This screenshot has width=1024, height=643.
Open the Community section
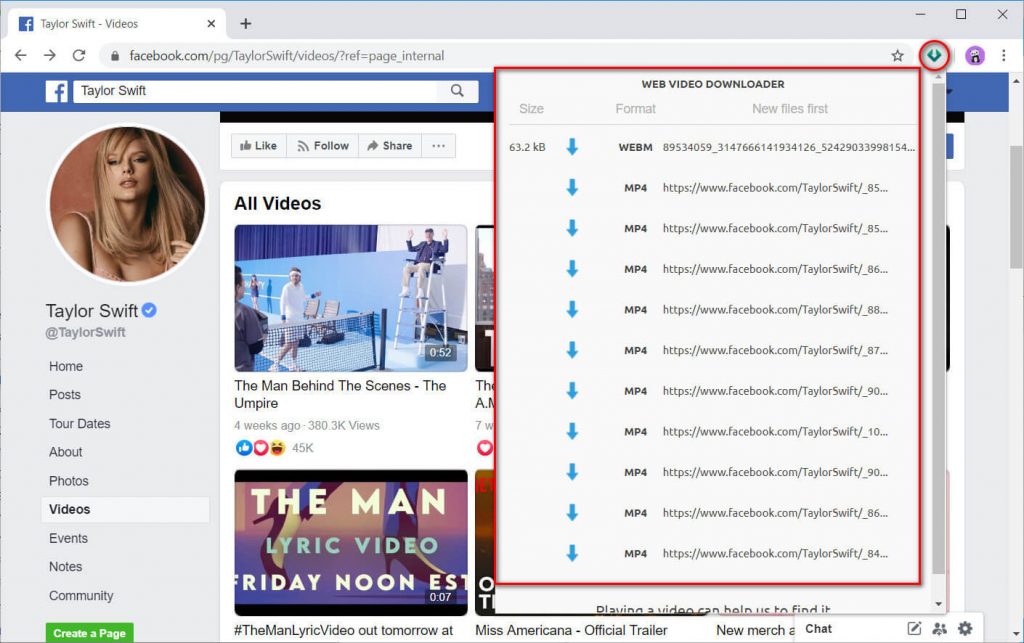pos(81,595)
